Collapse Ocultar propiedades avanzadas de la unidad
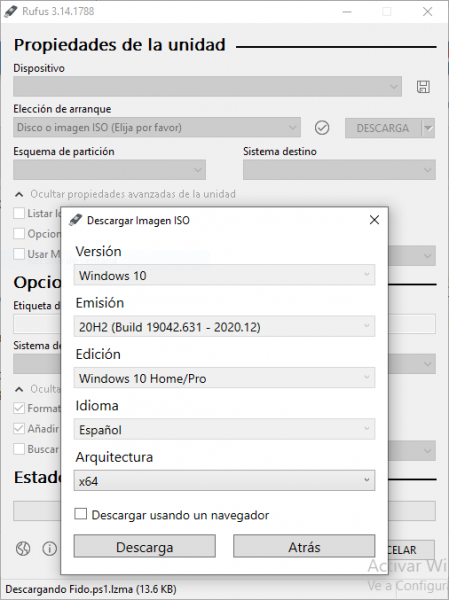The width and height of the screenshot is (449, 600). coord(125,194)
